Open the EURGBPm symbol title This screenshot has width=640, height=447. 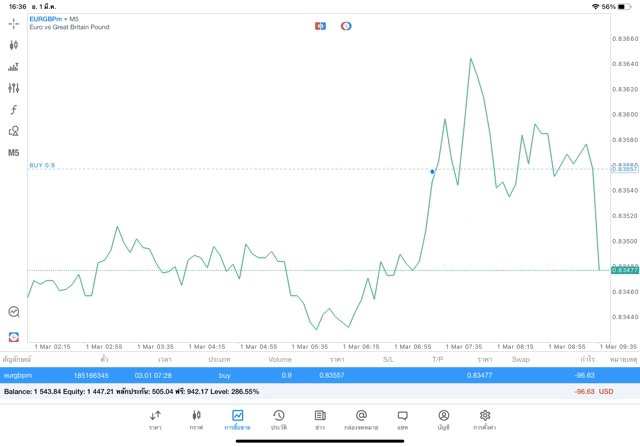click(x=50, y=19)
